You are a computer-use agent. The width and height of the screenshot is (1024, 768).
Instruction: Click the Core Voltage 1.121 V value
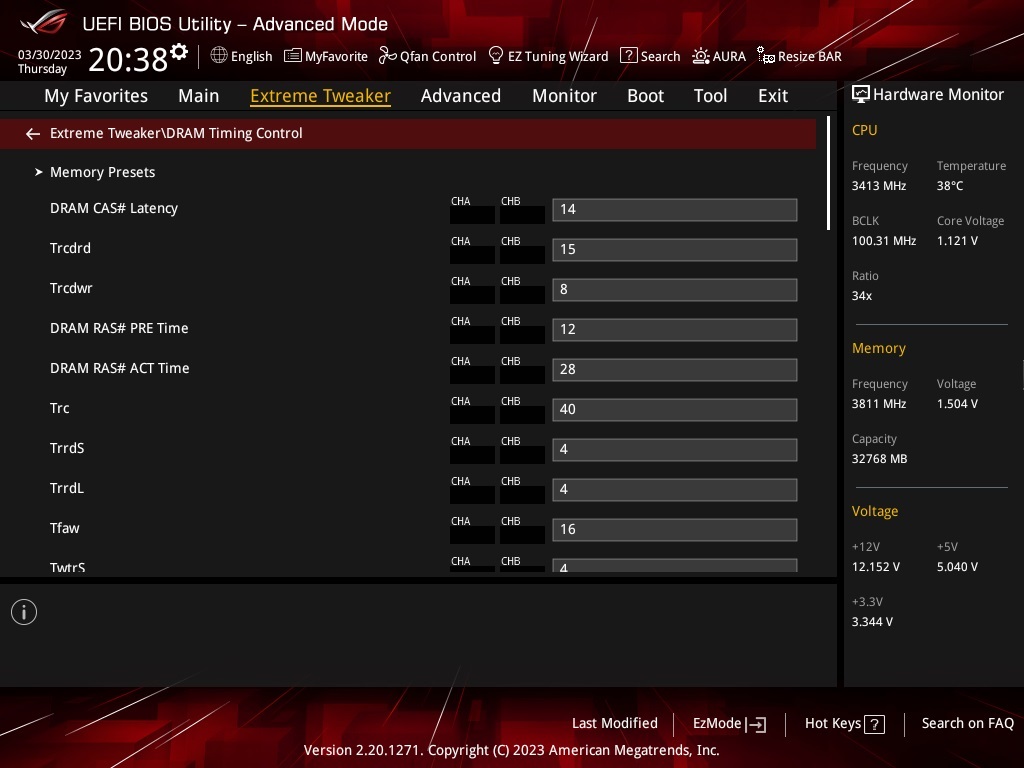tap(957, 240)
